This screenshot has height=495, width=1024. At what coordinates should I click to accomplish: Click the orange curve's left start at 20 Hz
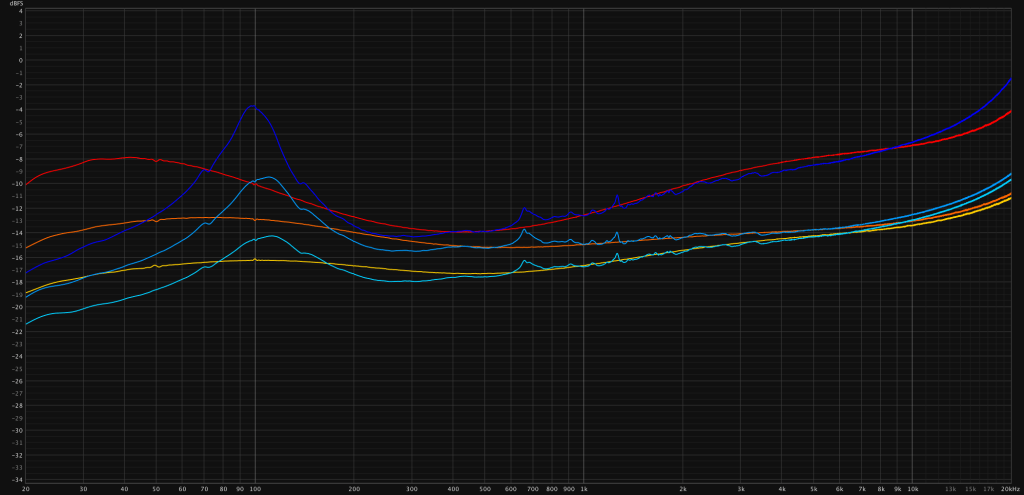point(26,247)
